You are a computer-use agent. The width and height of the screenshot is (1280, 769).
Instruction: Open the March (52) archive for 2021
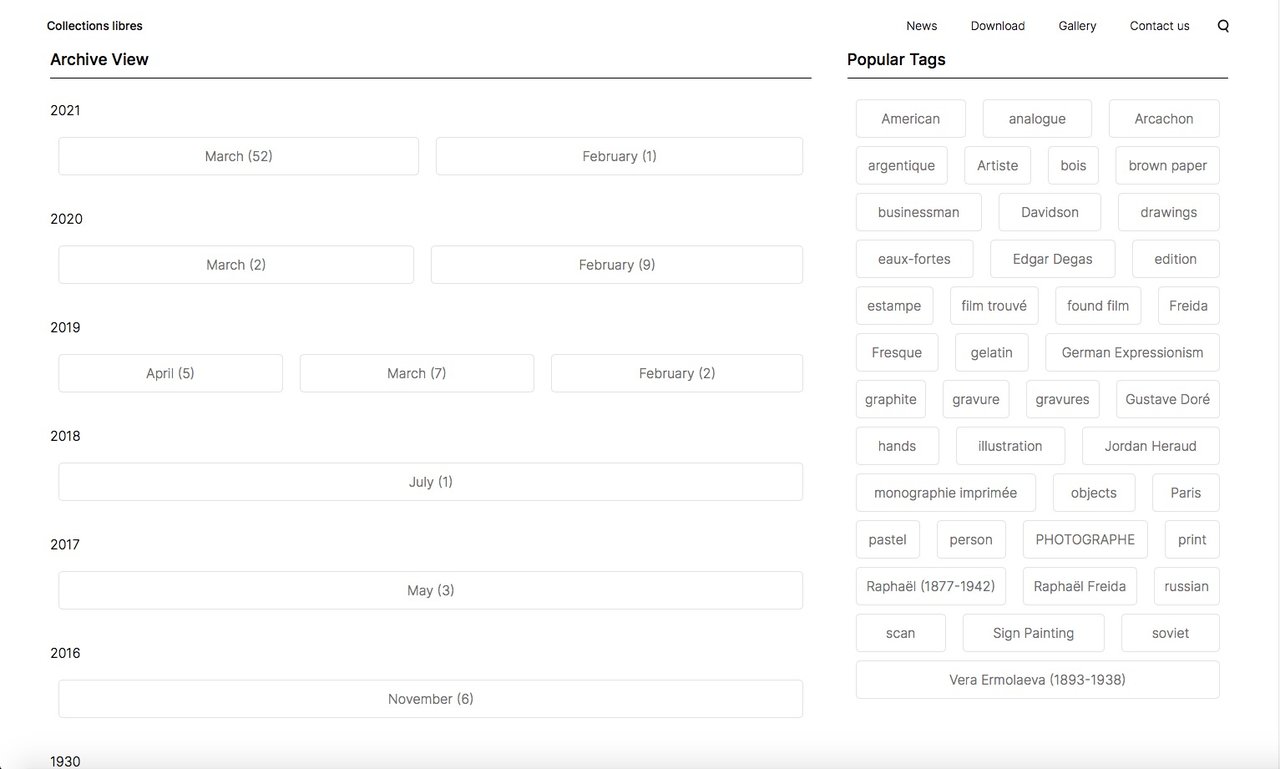[x=237, y=156]
